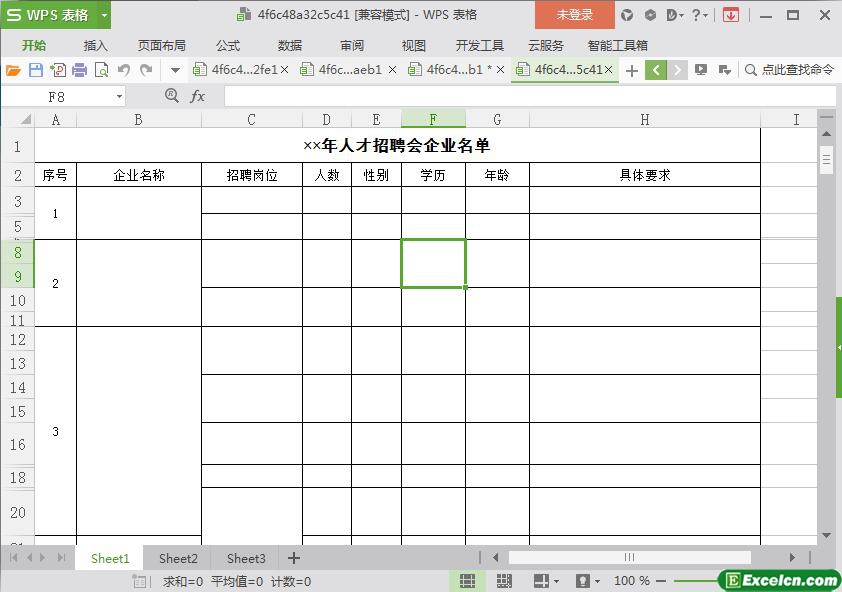The height and width of the screenshot is (592, 842).
Task: Click the fx insert function icon
Action: click(198, 97)
